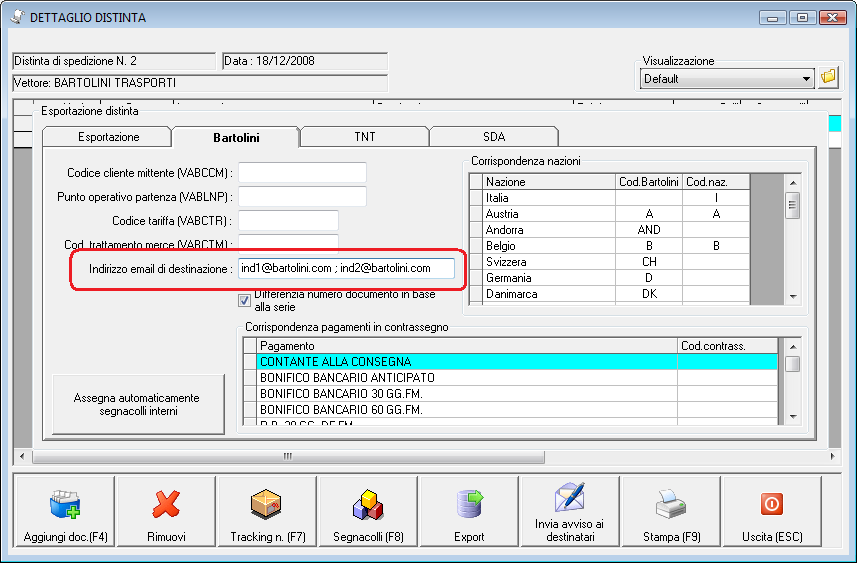
Task: Click horizontal scrollbar right arrow
Action: point(832,456)
